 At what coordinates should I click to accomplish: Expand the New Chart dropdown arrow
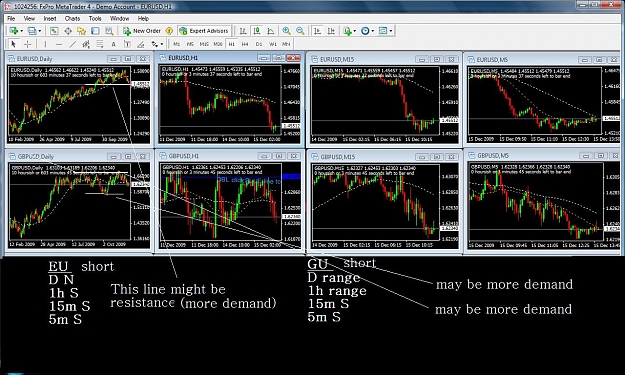click(21, 31)
